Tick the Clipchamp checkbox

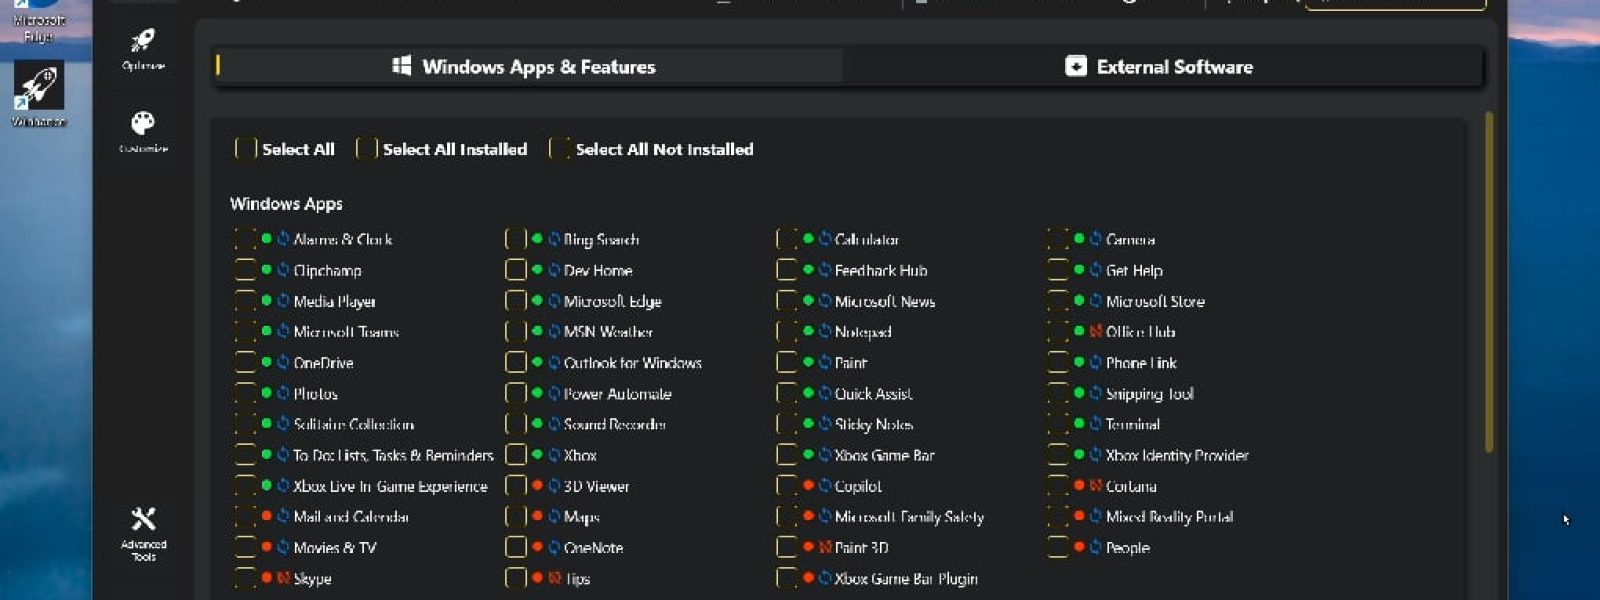click(245, 270)
